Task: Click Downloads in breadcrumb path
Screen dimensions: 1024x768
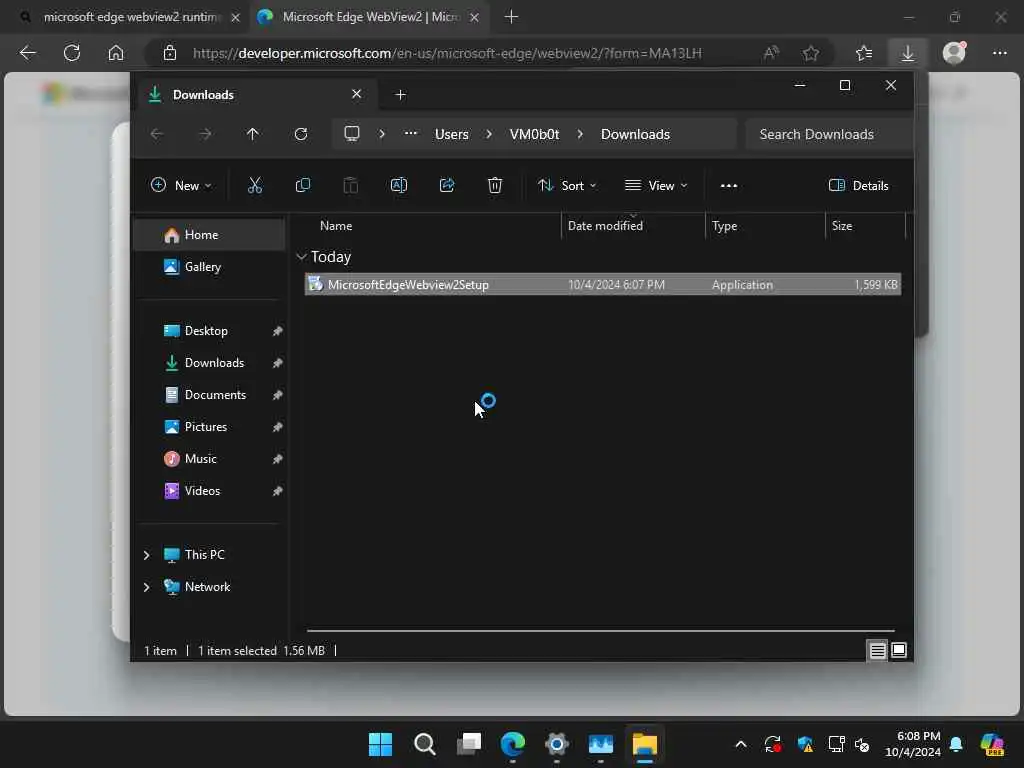Action: pos(635,134)
